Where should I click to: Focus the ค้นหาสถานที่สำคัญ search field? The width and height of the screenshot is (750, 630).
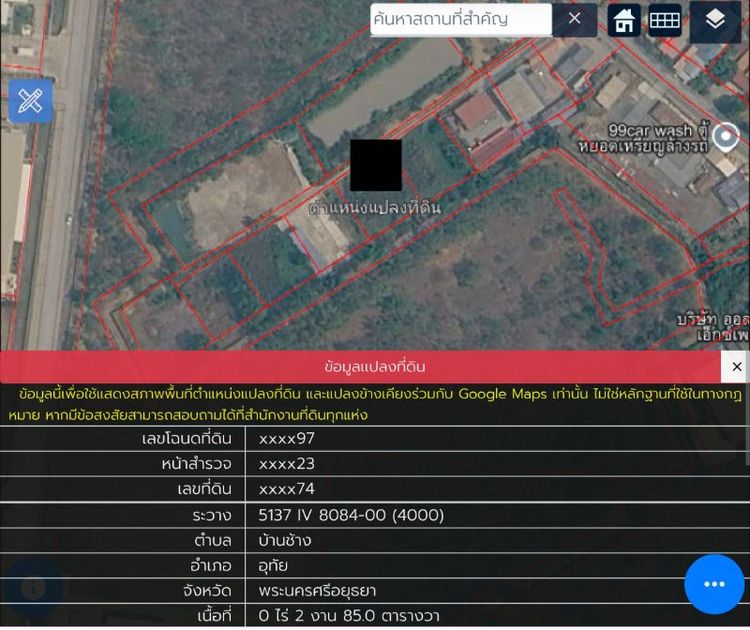(x=461, y=19)
